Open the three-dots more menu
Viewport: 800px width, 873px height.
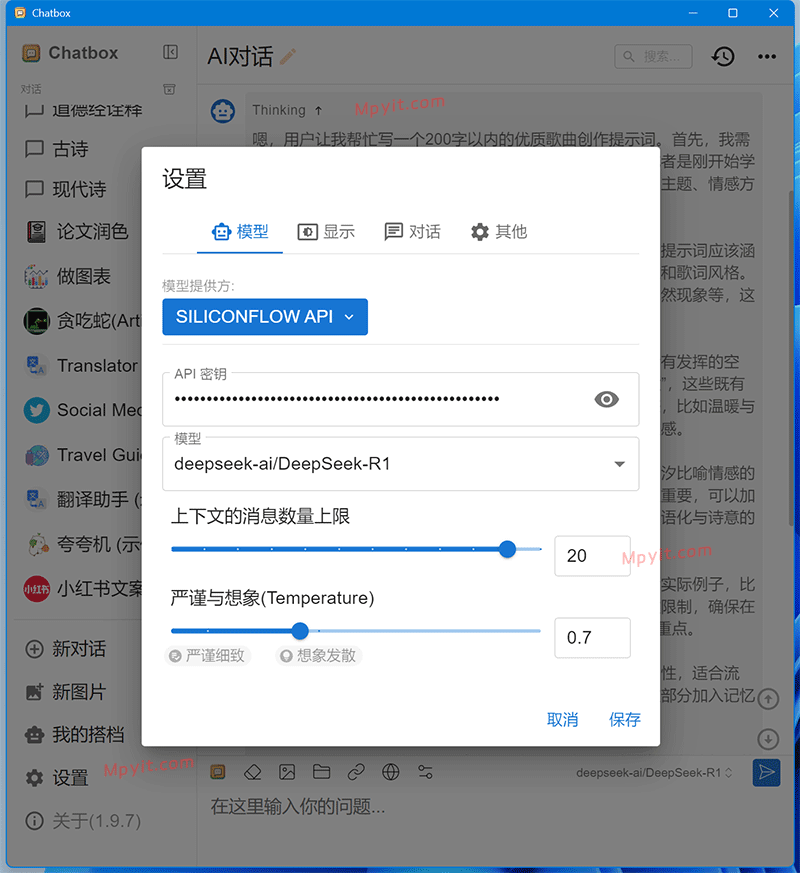pos(767,56)
